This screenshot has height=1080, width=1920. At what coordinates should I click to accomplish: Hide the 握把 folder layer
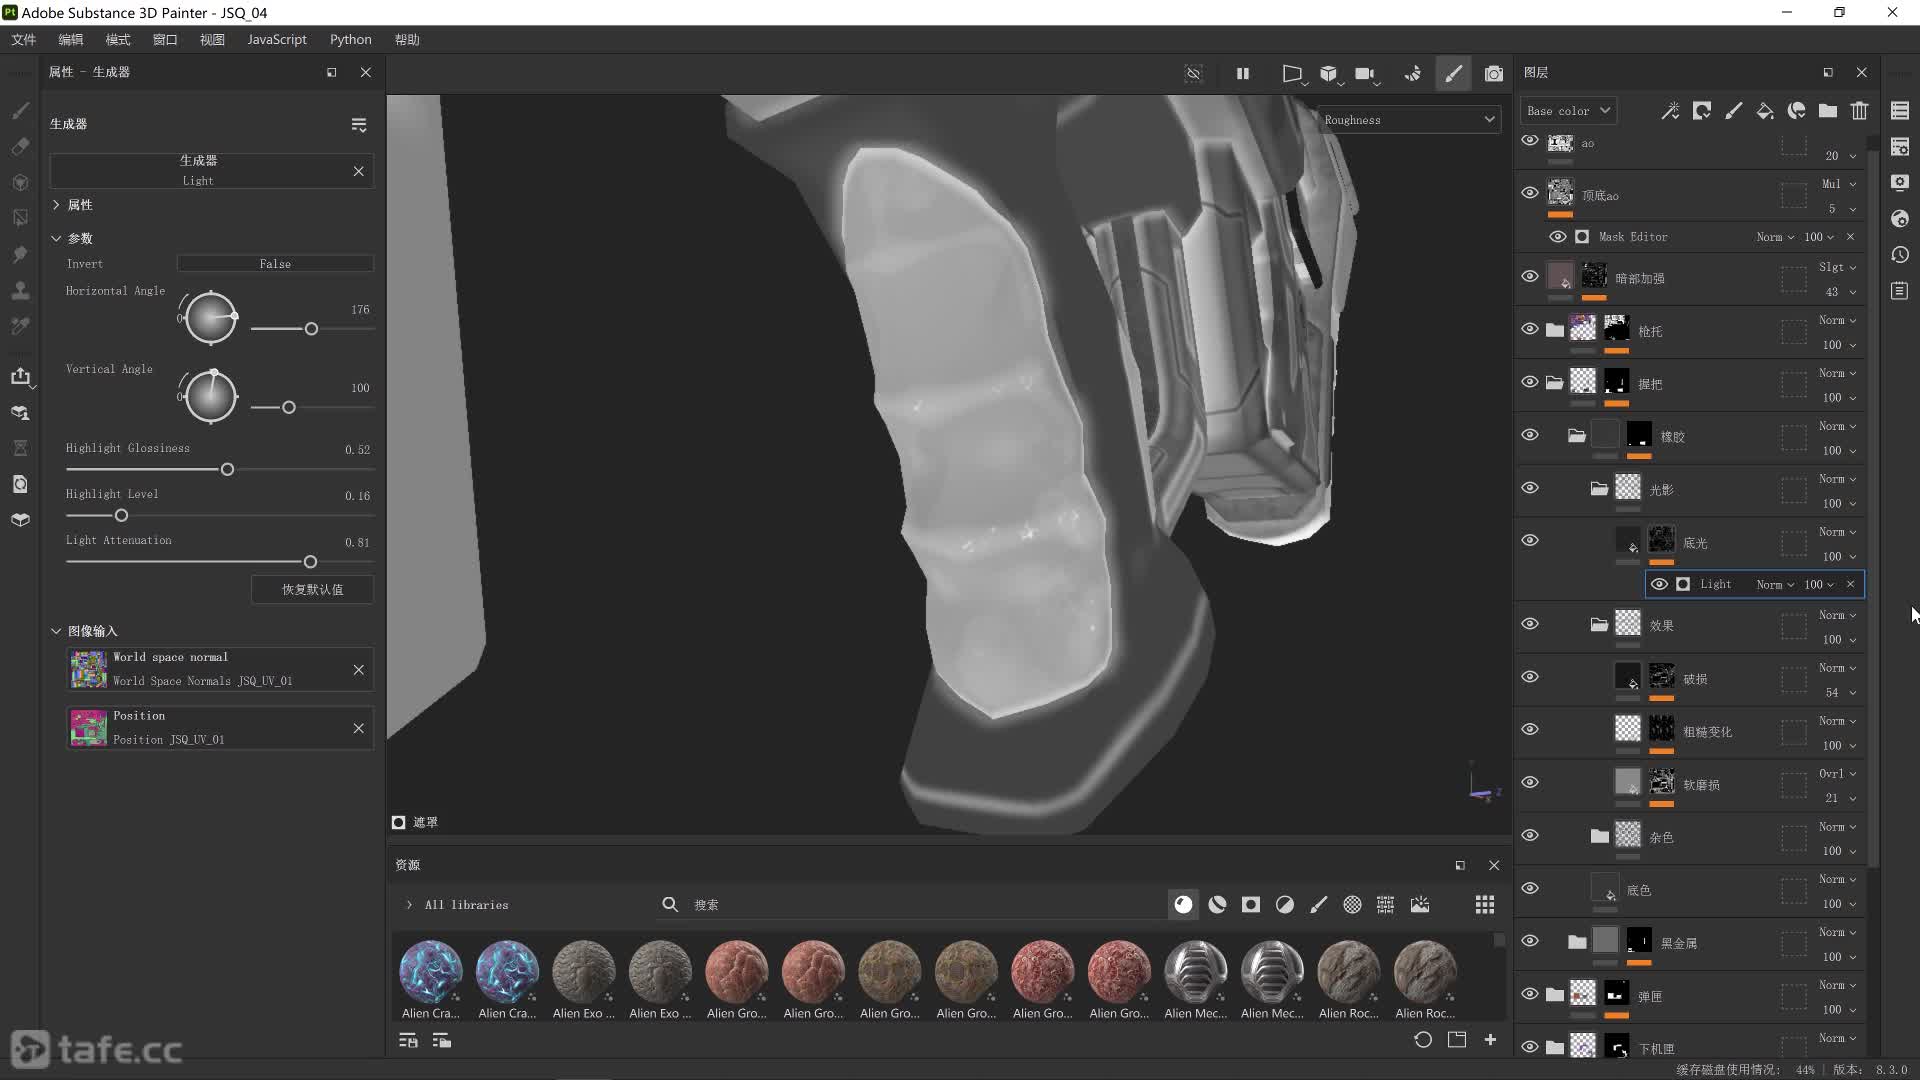coord(1530,382)
